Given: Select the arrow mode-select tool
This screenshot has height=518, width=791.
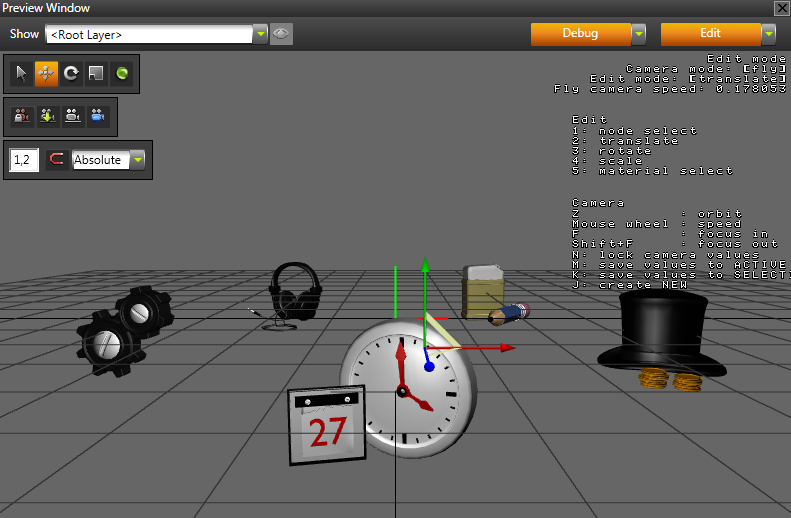Looking at the screenshot, I should click(22, 74).
